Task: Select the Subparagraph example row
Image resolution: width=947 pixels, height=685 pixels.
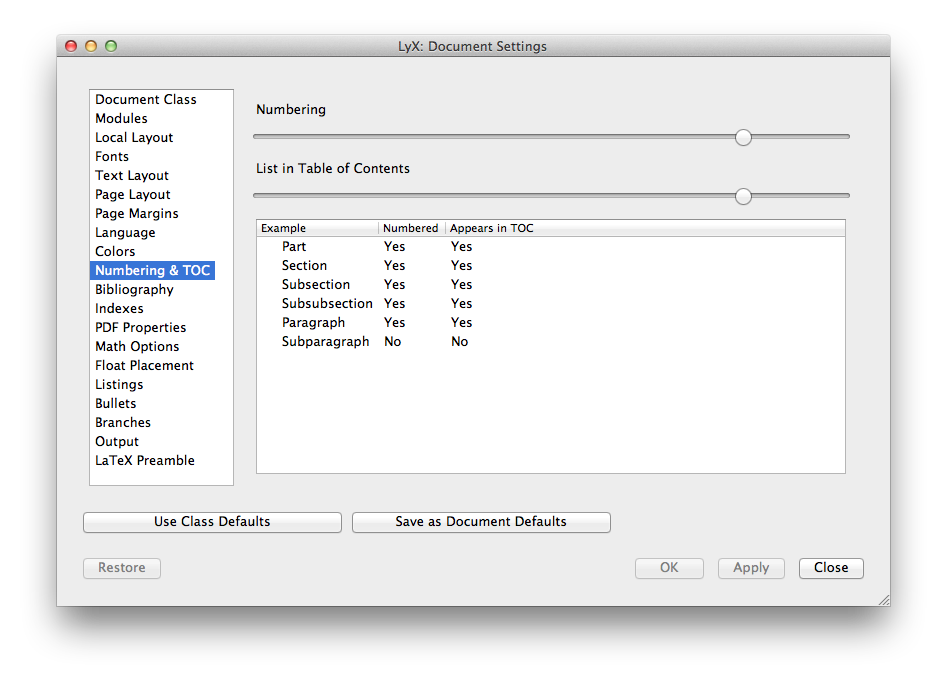Action: 550,342
